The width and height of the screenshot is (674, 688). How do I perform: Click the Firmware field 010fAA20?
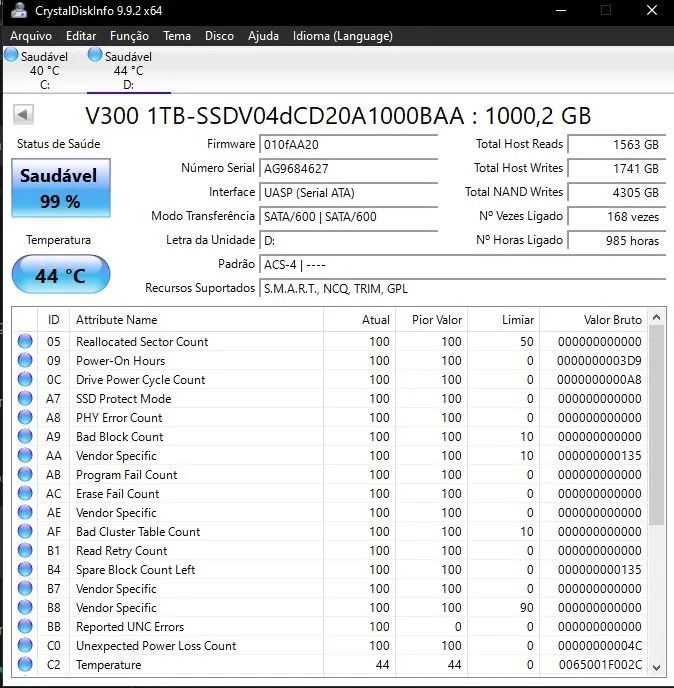click(348, 144)
